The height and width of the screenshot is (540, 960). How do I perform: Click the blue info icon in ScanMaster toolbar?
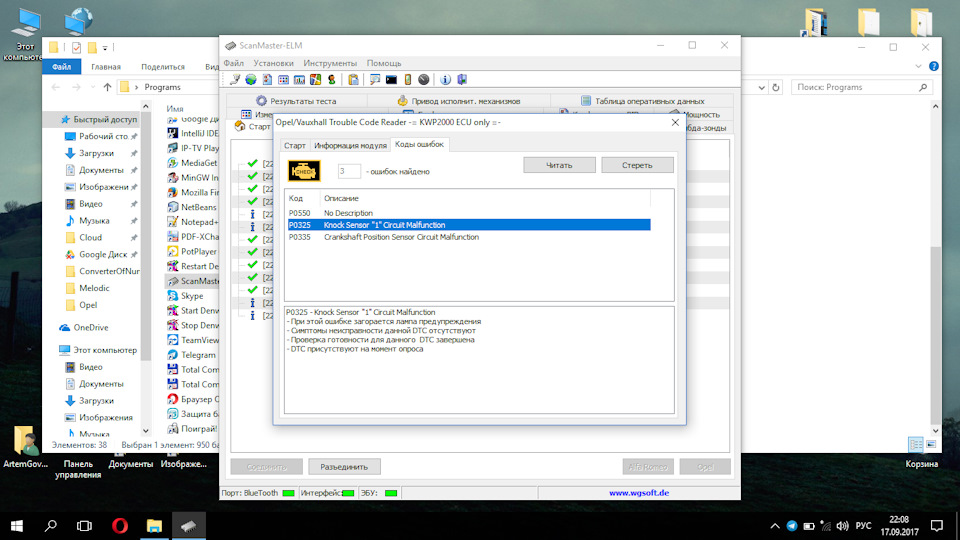pos(446,80)
